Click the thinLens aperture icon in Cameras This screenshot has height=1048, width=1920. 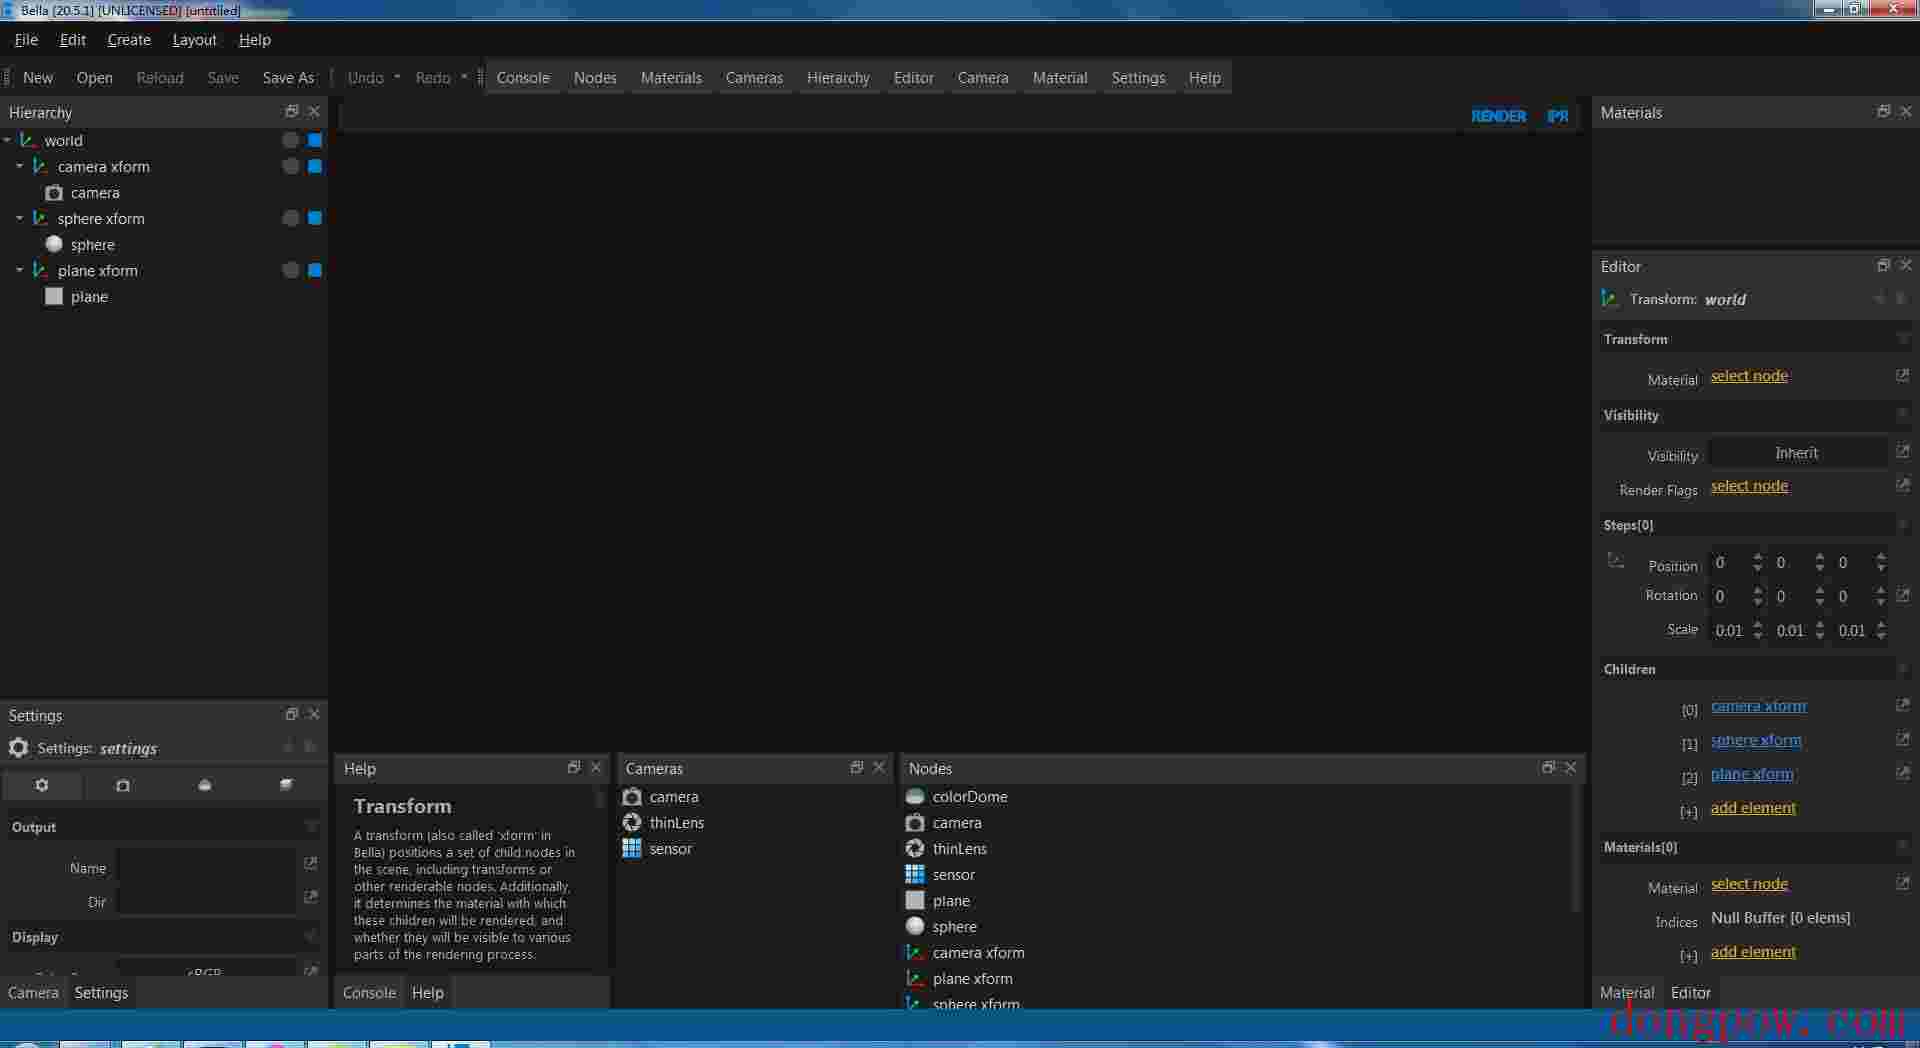[632, 823]
